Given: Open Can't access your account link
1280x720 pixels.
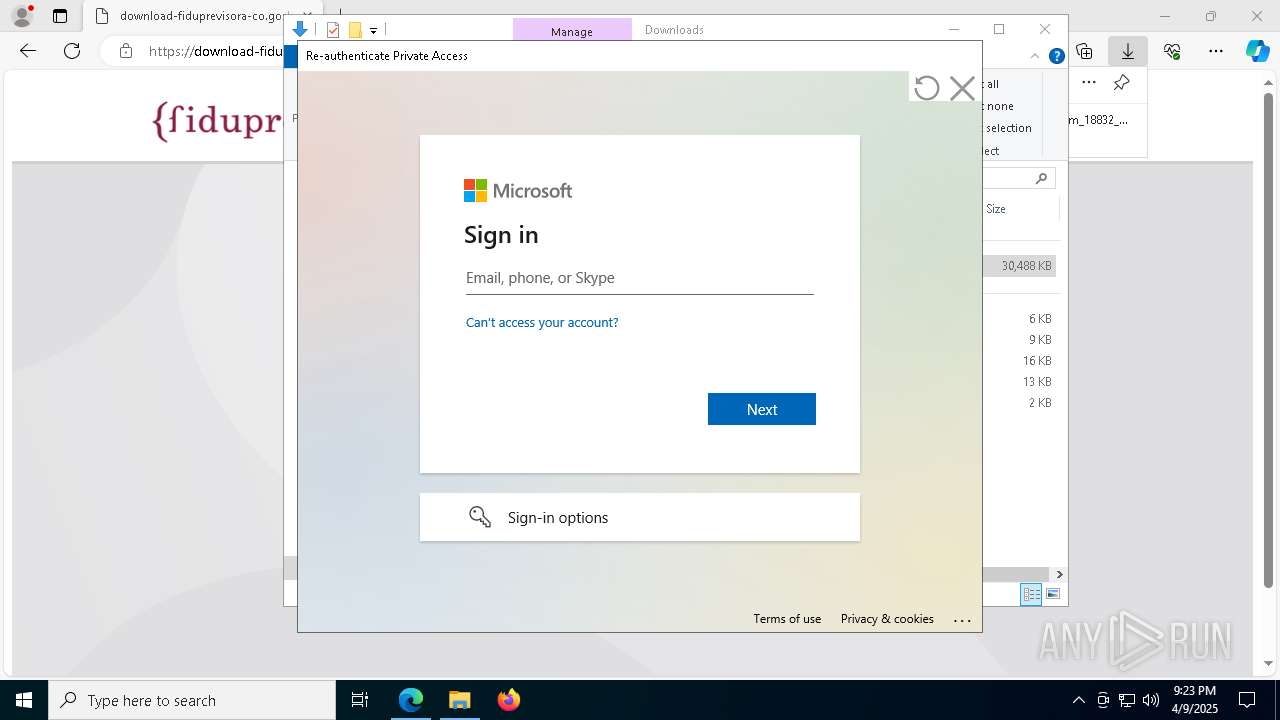Looking at the screenshot, I should 542,322.
